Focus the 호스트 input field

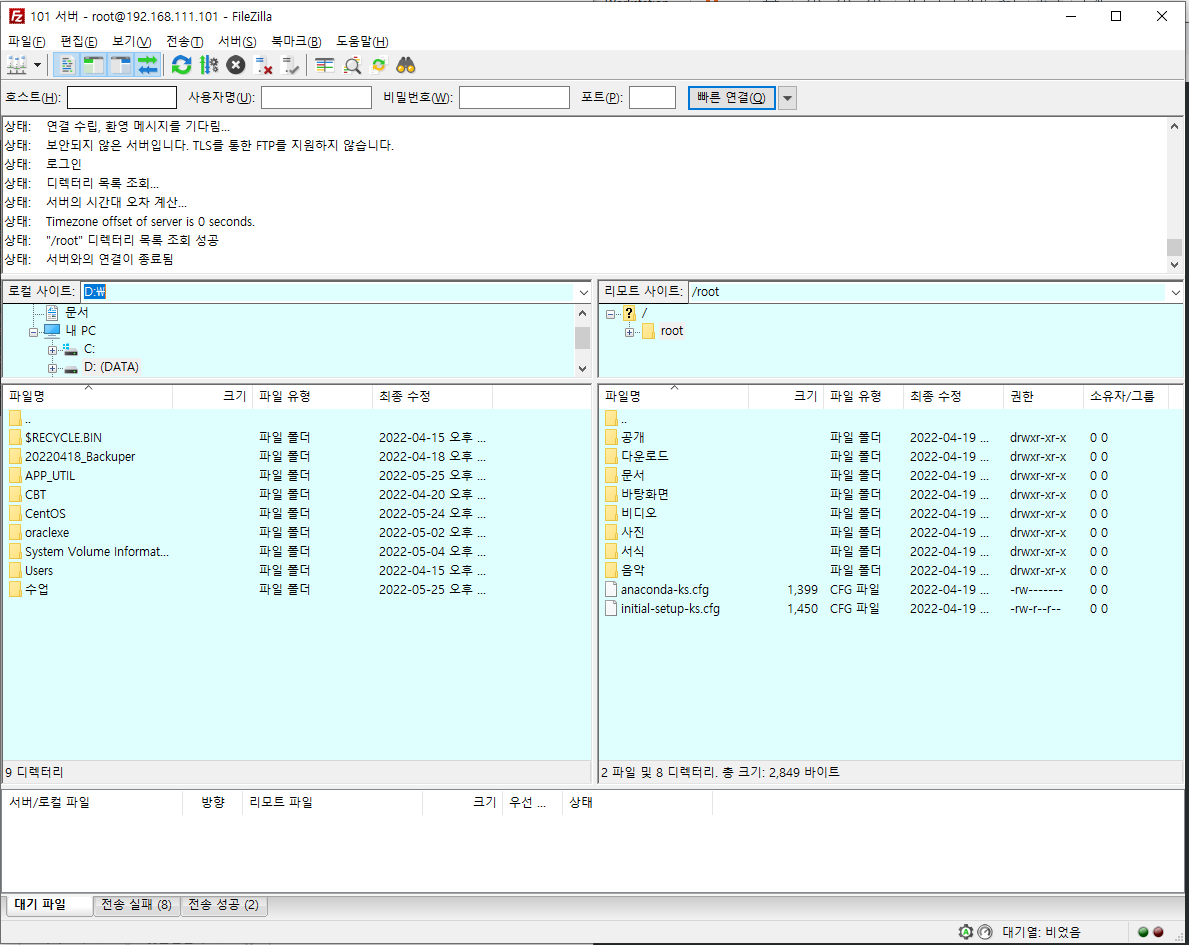click(122, 98)
